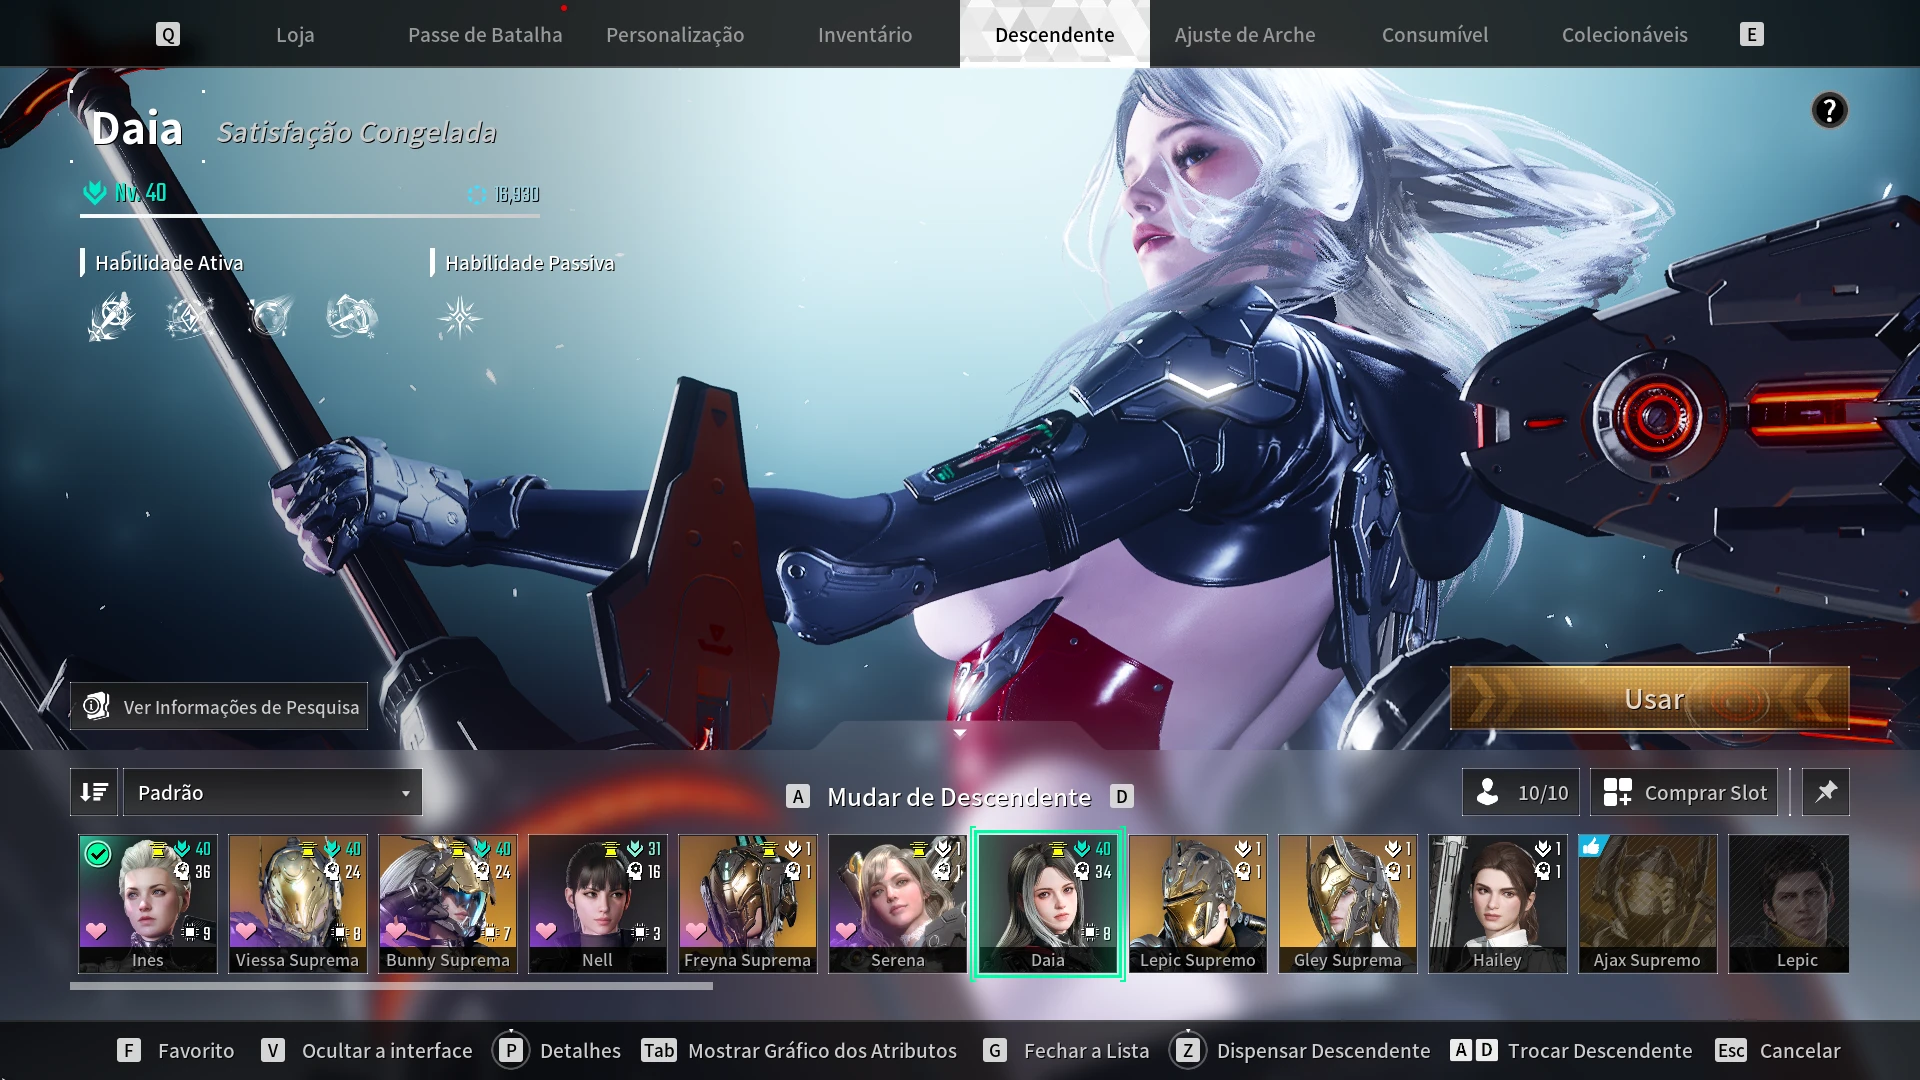Screen dimensions: 1920x1080
Task: Click the Favorito hint button
Action: [x=176, y=1050]
